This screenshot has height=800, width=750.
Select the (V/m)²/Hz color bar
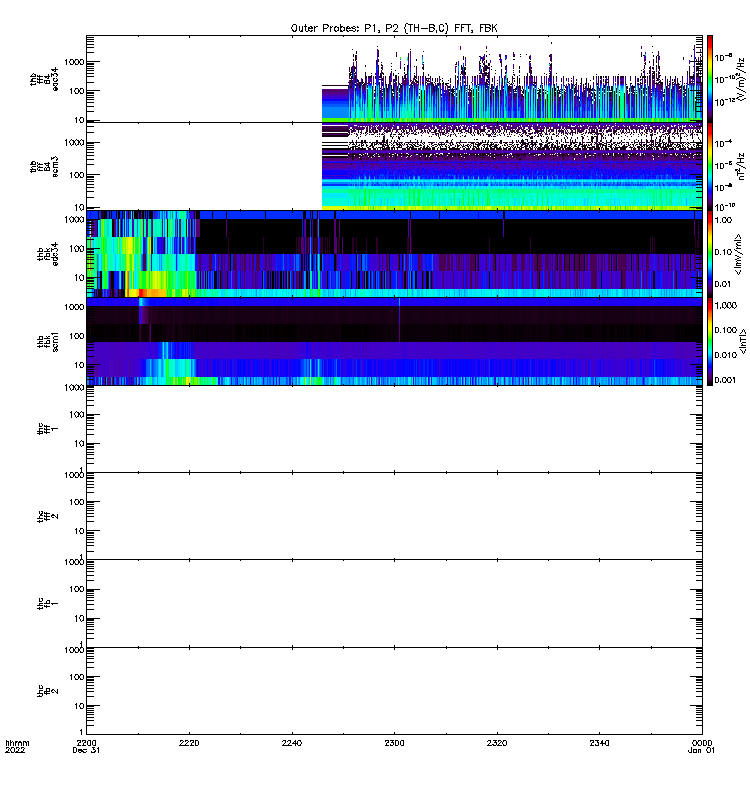click(x=709, y=79)
